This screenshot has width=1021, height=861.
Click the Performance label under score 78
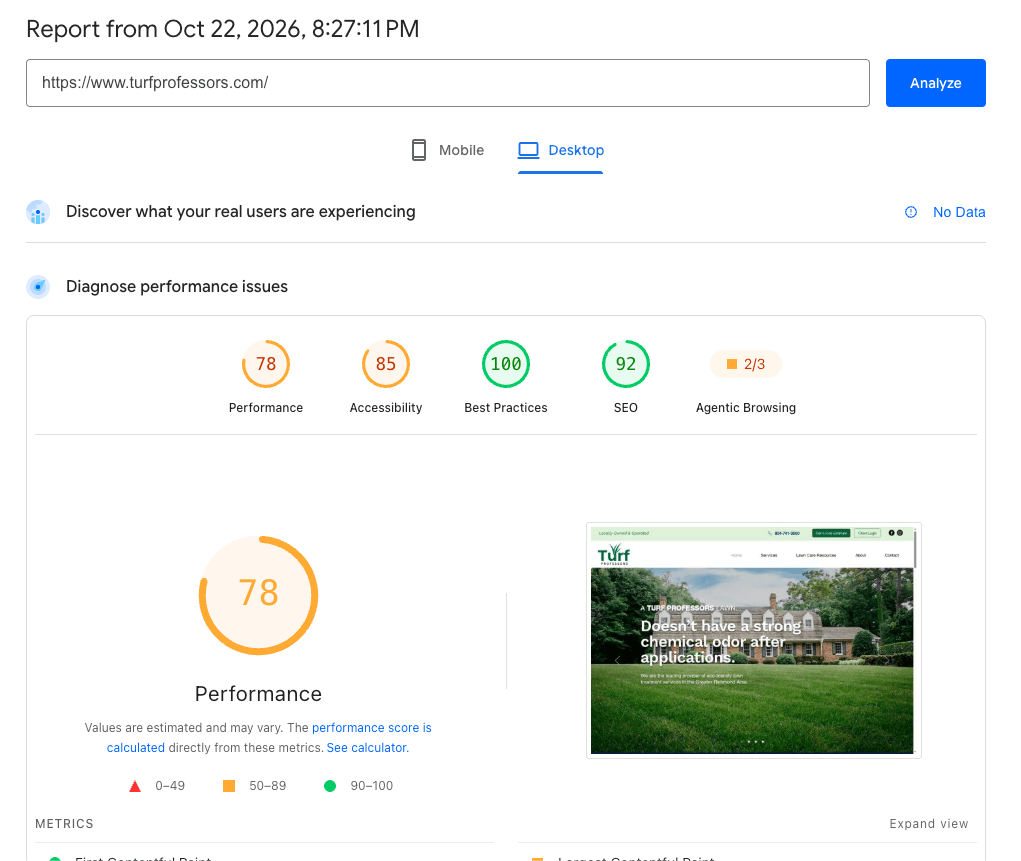coord(266,408)
